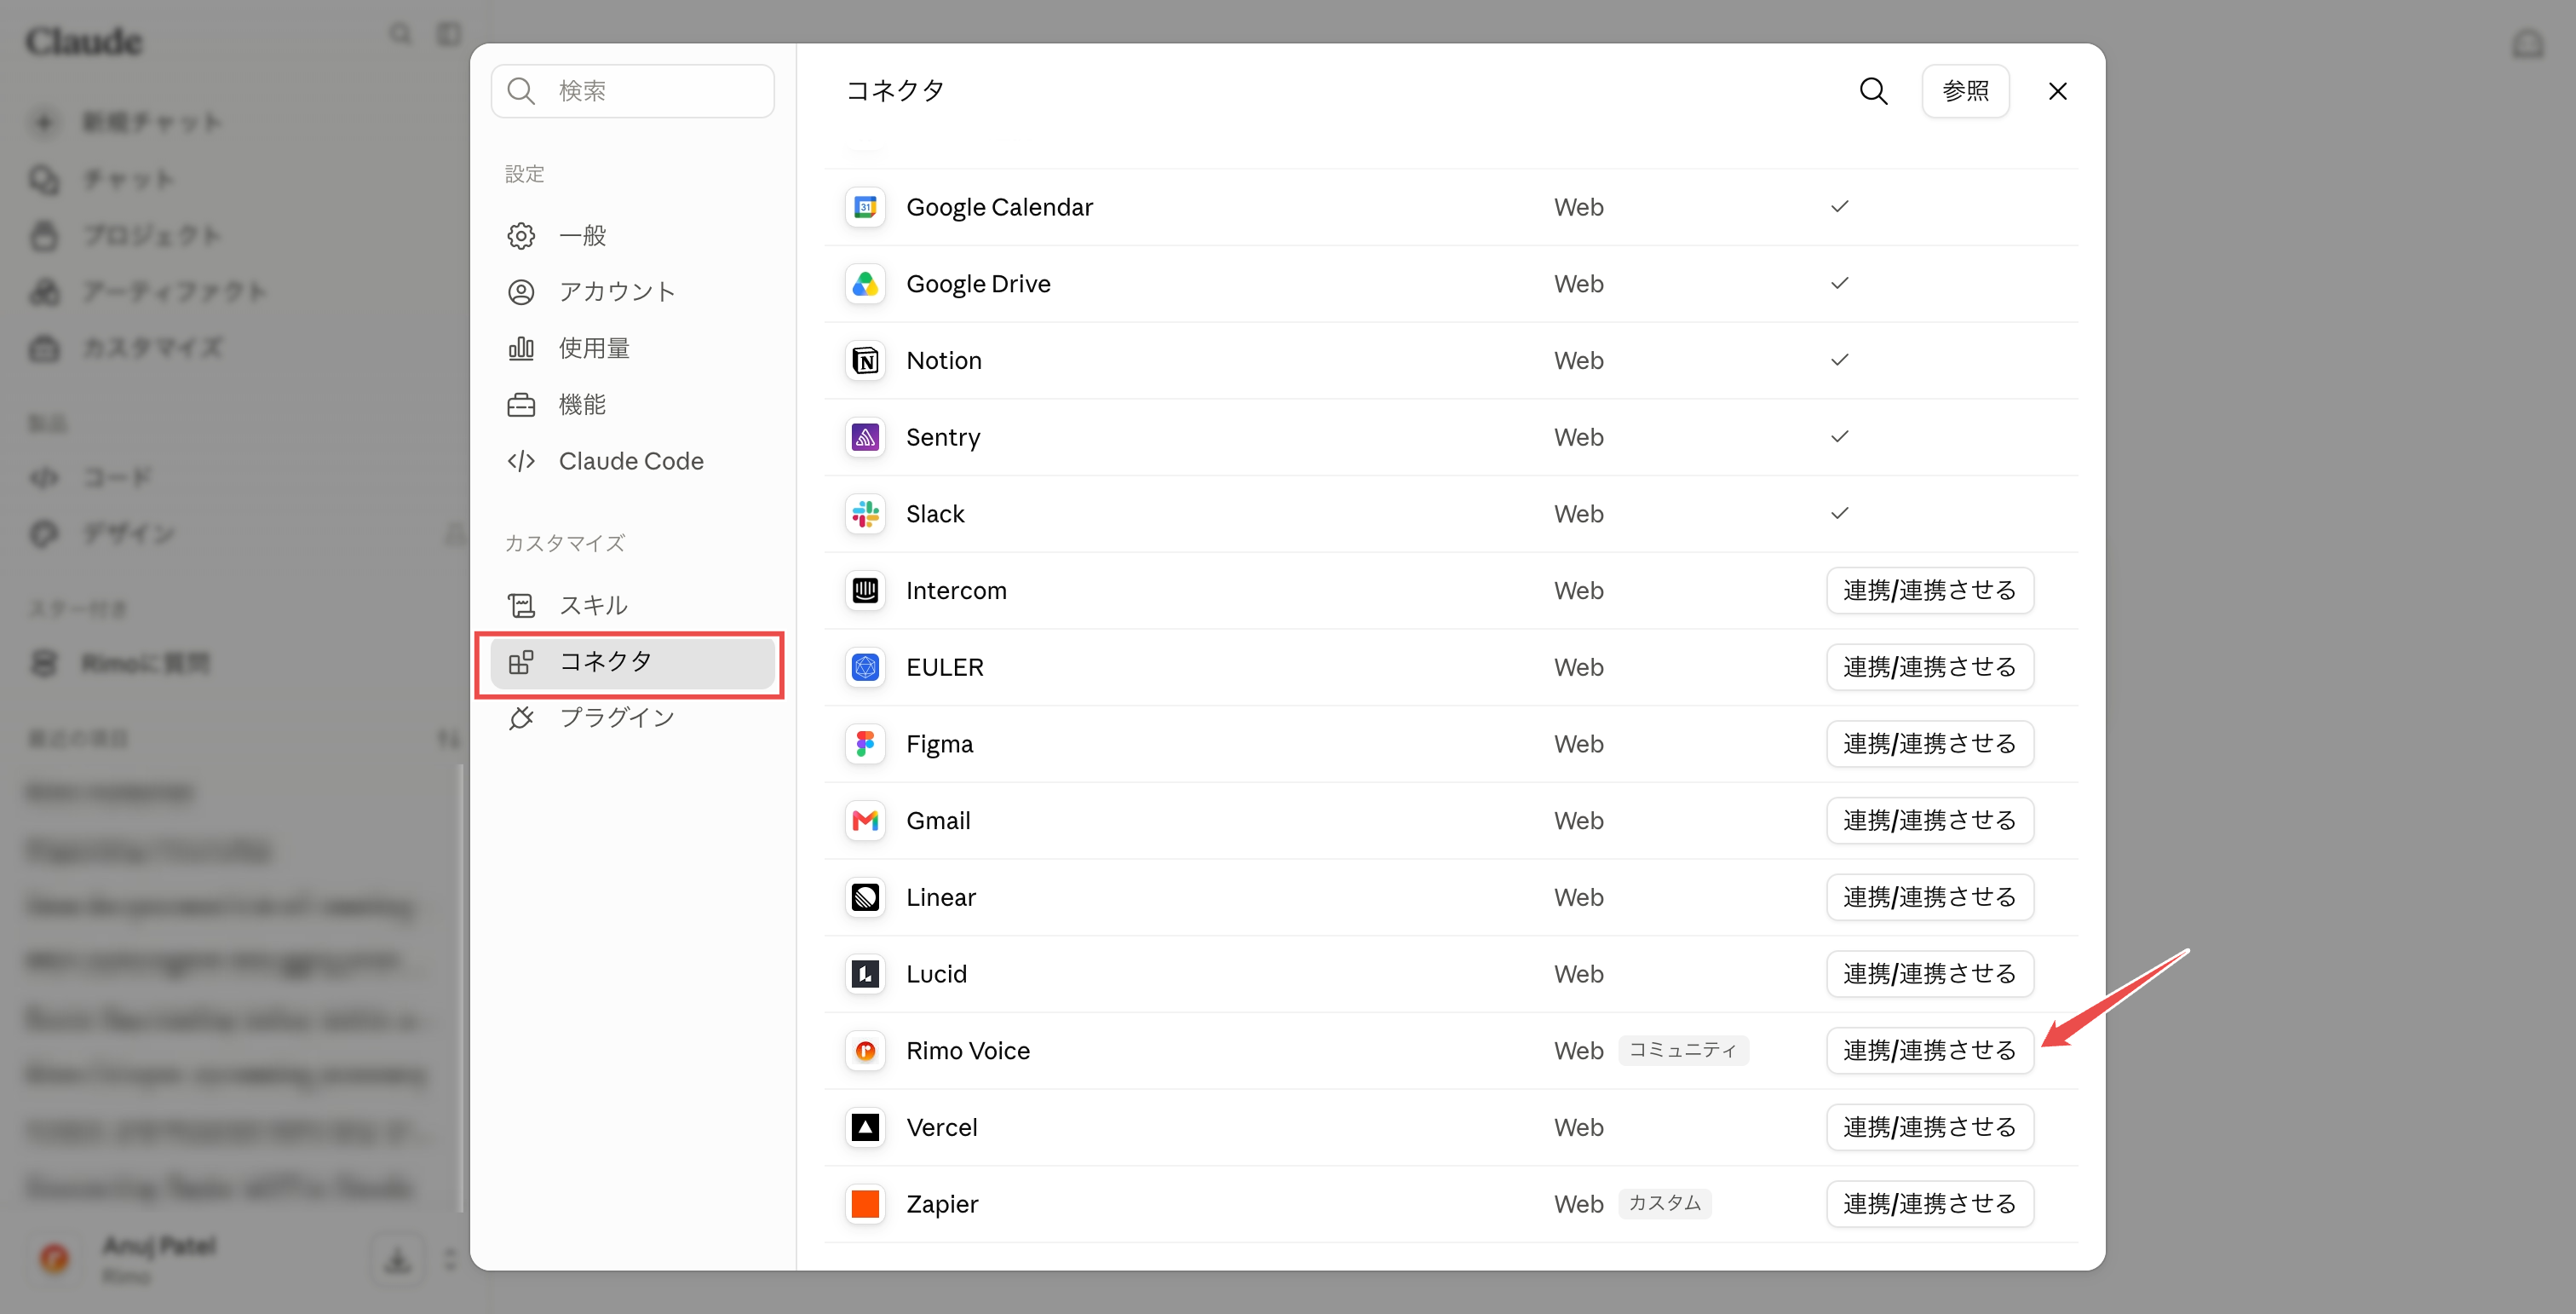Connect EULER with 連携/連携させる button
This screenshot has width=2576, height=1314.
(x=1929, y=667)
